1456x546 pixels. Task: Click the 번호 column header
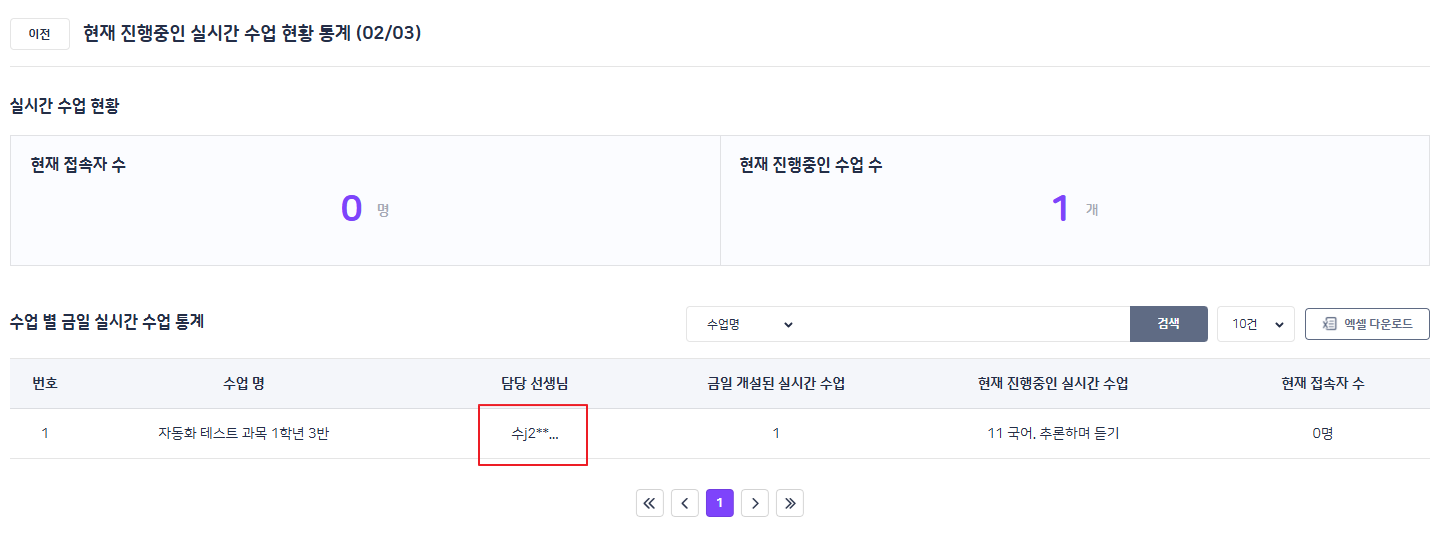pyautogui.click(x=45, y=384)
